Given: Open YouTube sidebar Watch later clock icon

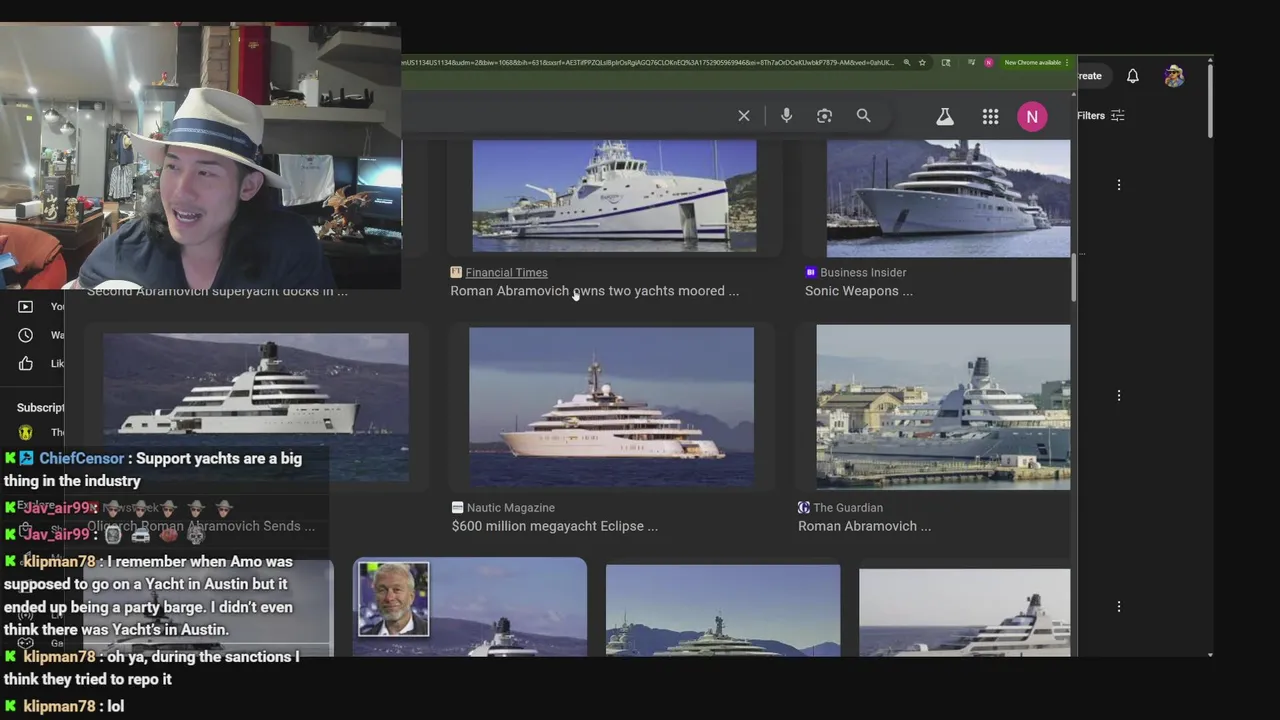Looking at the screenshot, I should (x=26, y=335).
